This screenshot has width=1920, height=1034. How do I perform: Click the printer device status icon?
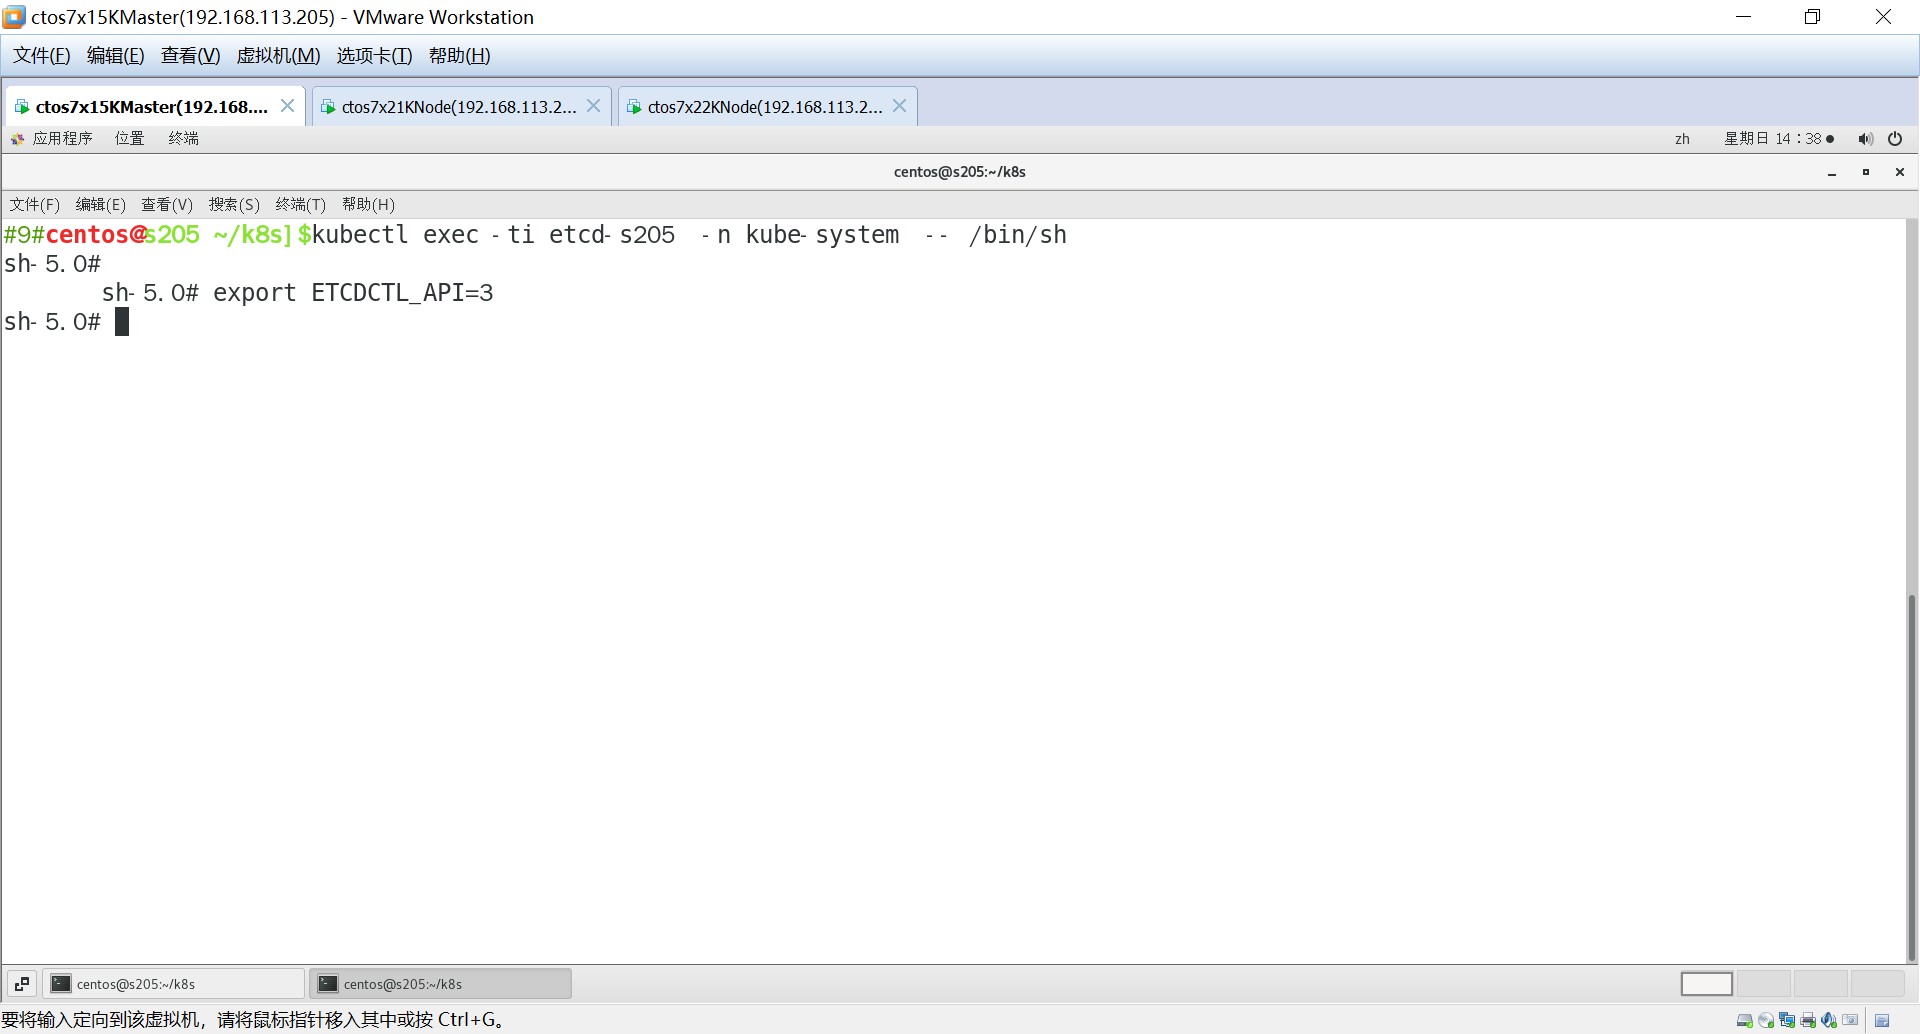click(1808, 1020)
